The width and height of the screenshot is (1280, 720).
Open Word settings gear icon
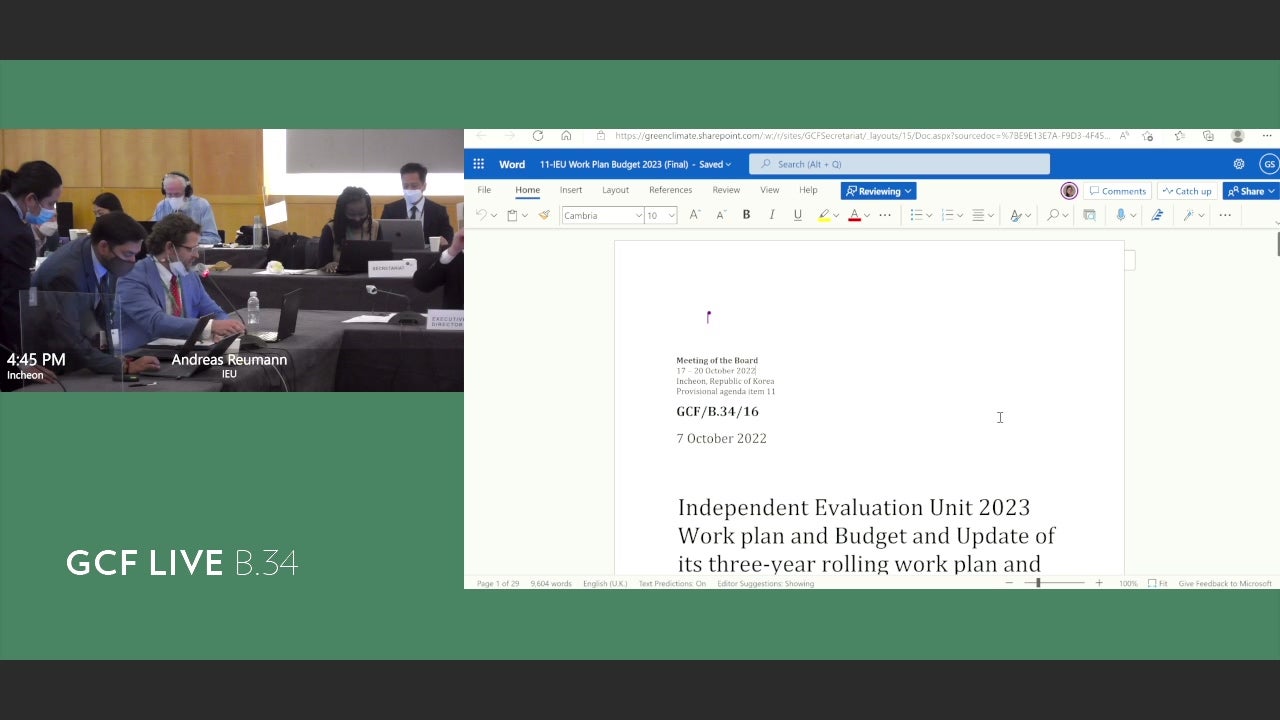pos(1239,164)
